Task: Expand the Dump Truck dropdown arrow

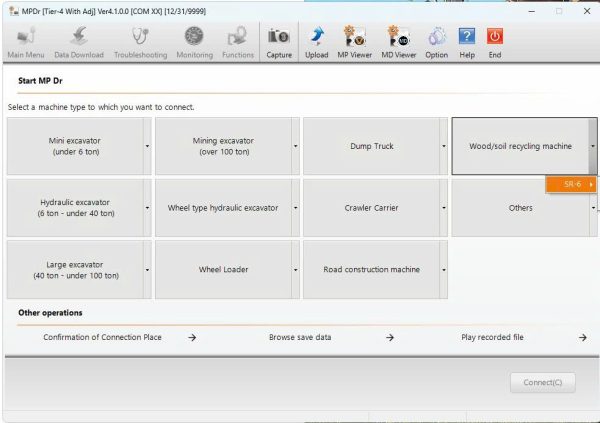Action: (x=443, y=146)
